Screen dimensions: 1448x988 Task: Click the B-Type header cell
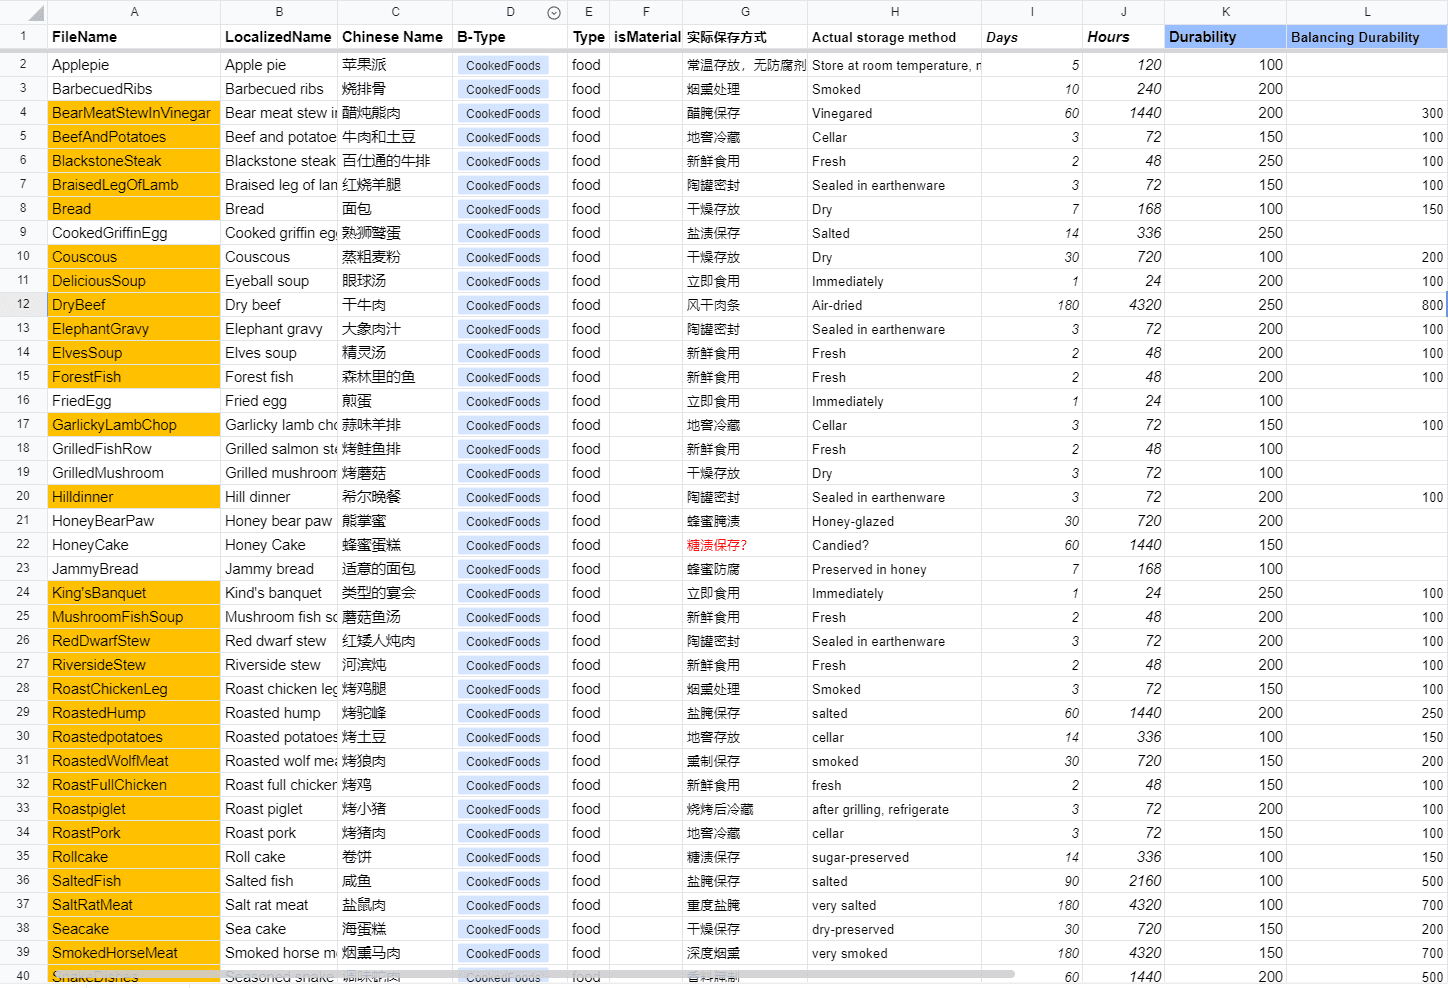click(x=510, y=37)
